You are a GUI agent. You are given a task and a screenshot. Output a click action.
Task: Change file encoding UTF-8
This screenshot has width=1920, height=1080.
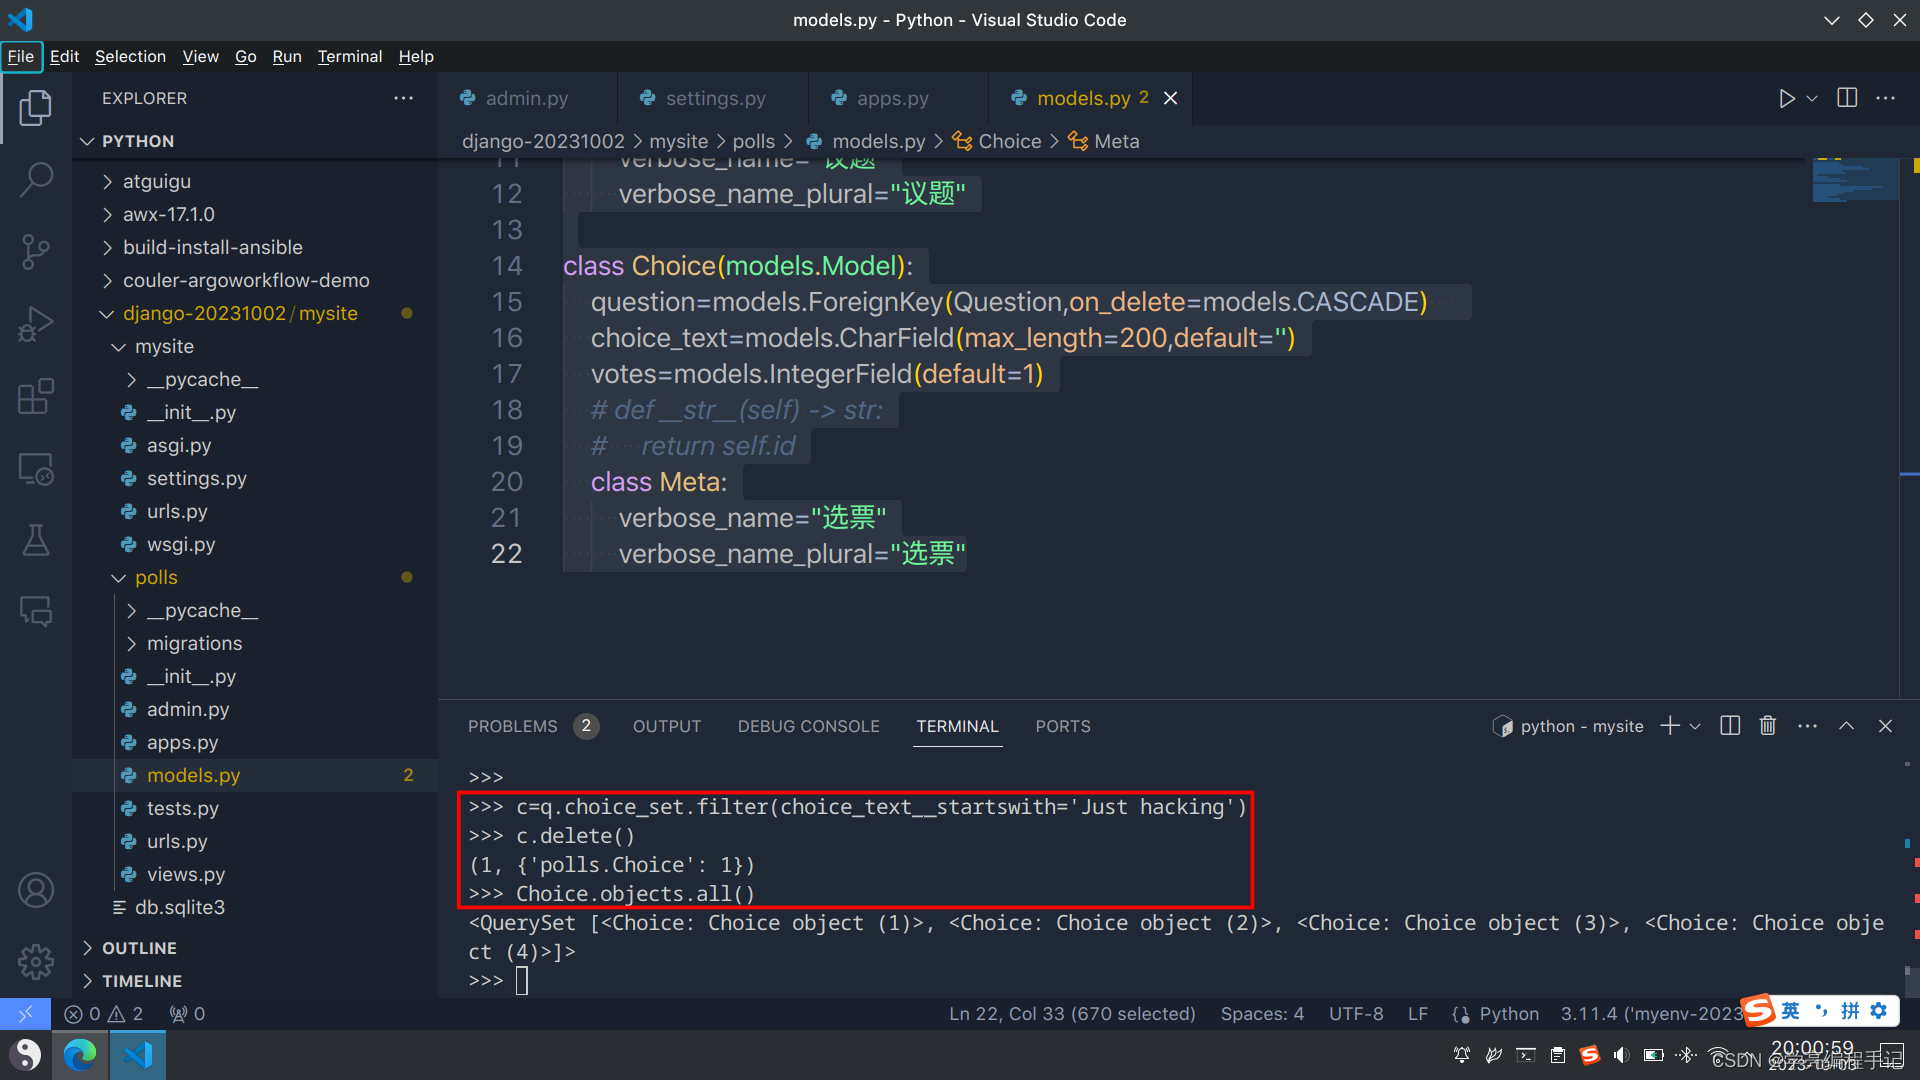pyautogui.click(x=1356, y=1014)
